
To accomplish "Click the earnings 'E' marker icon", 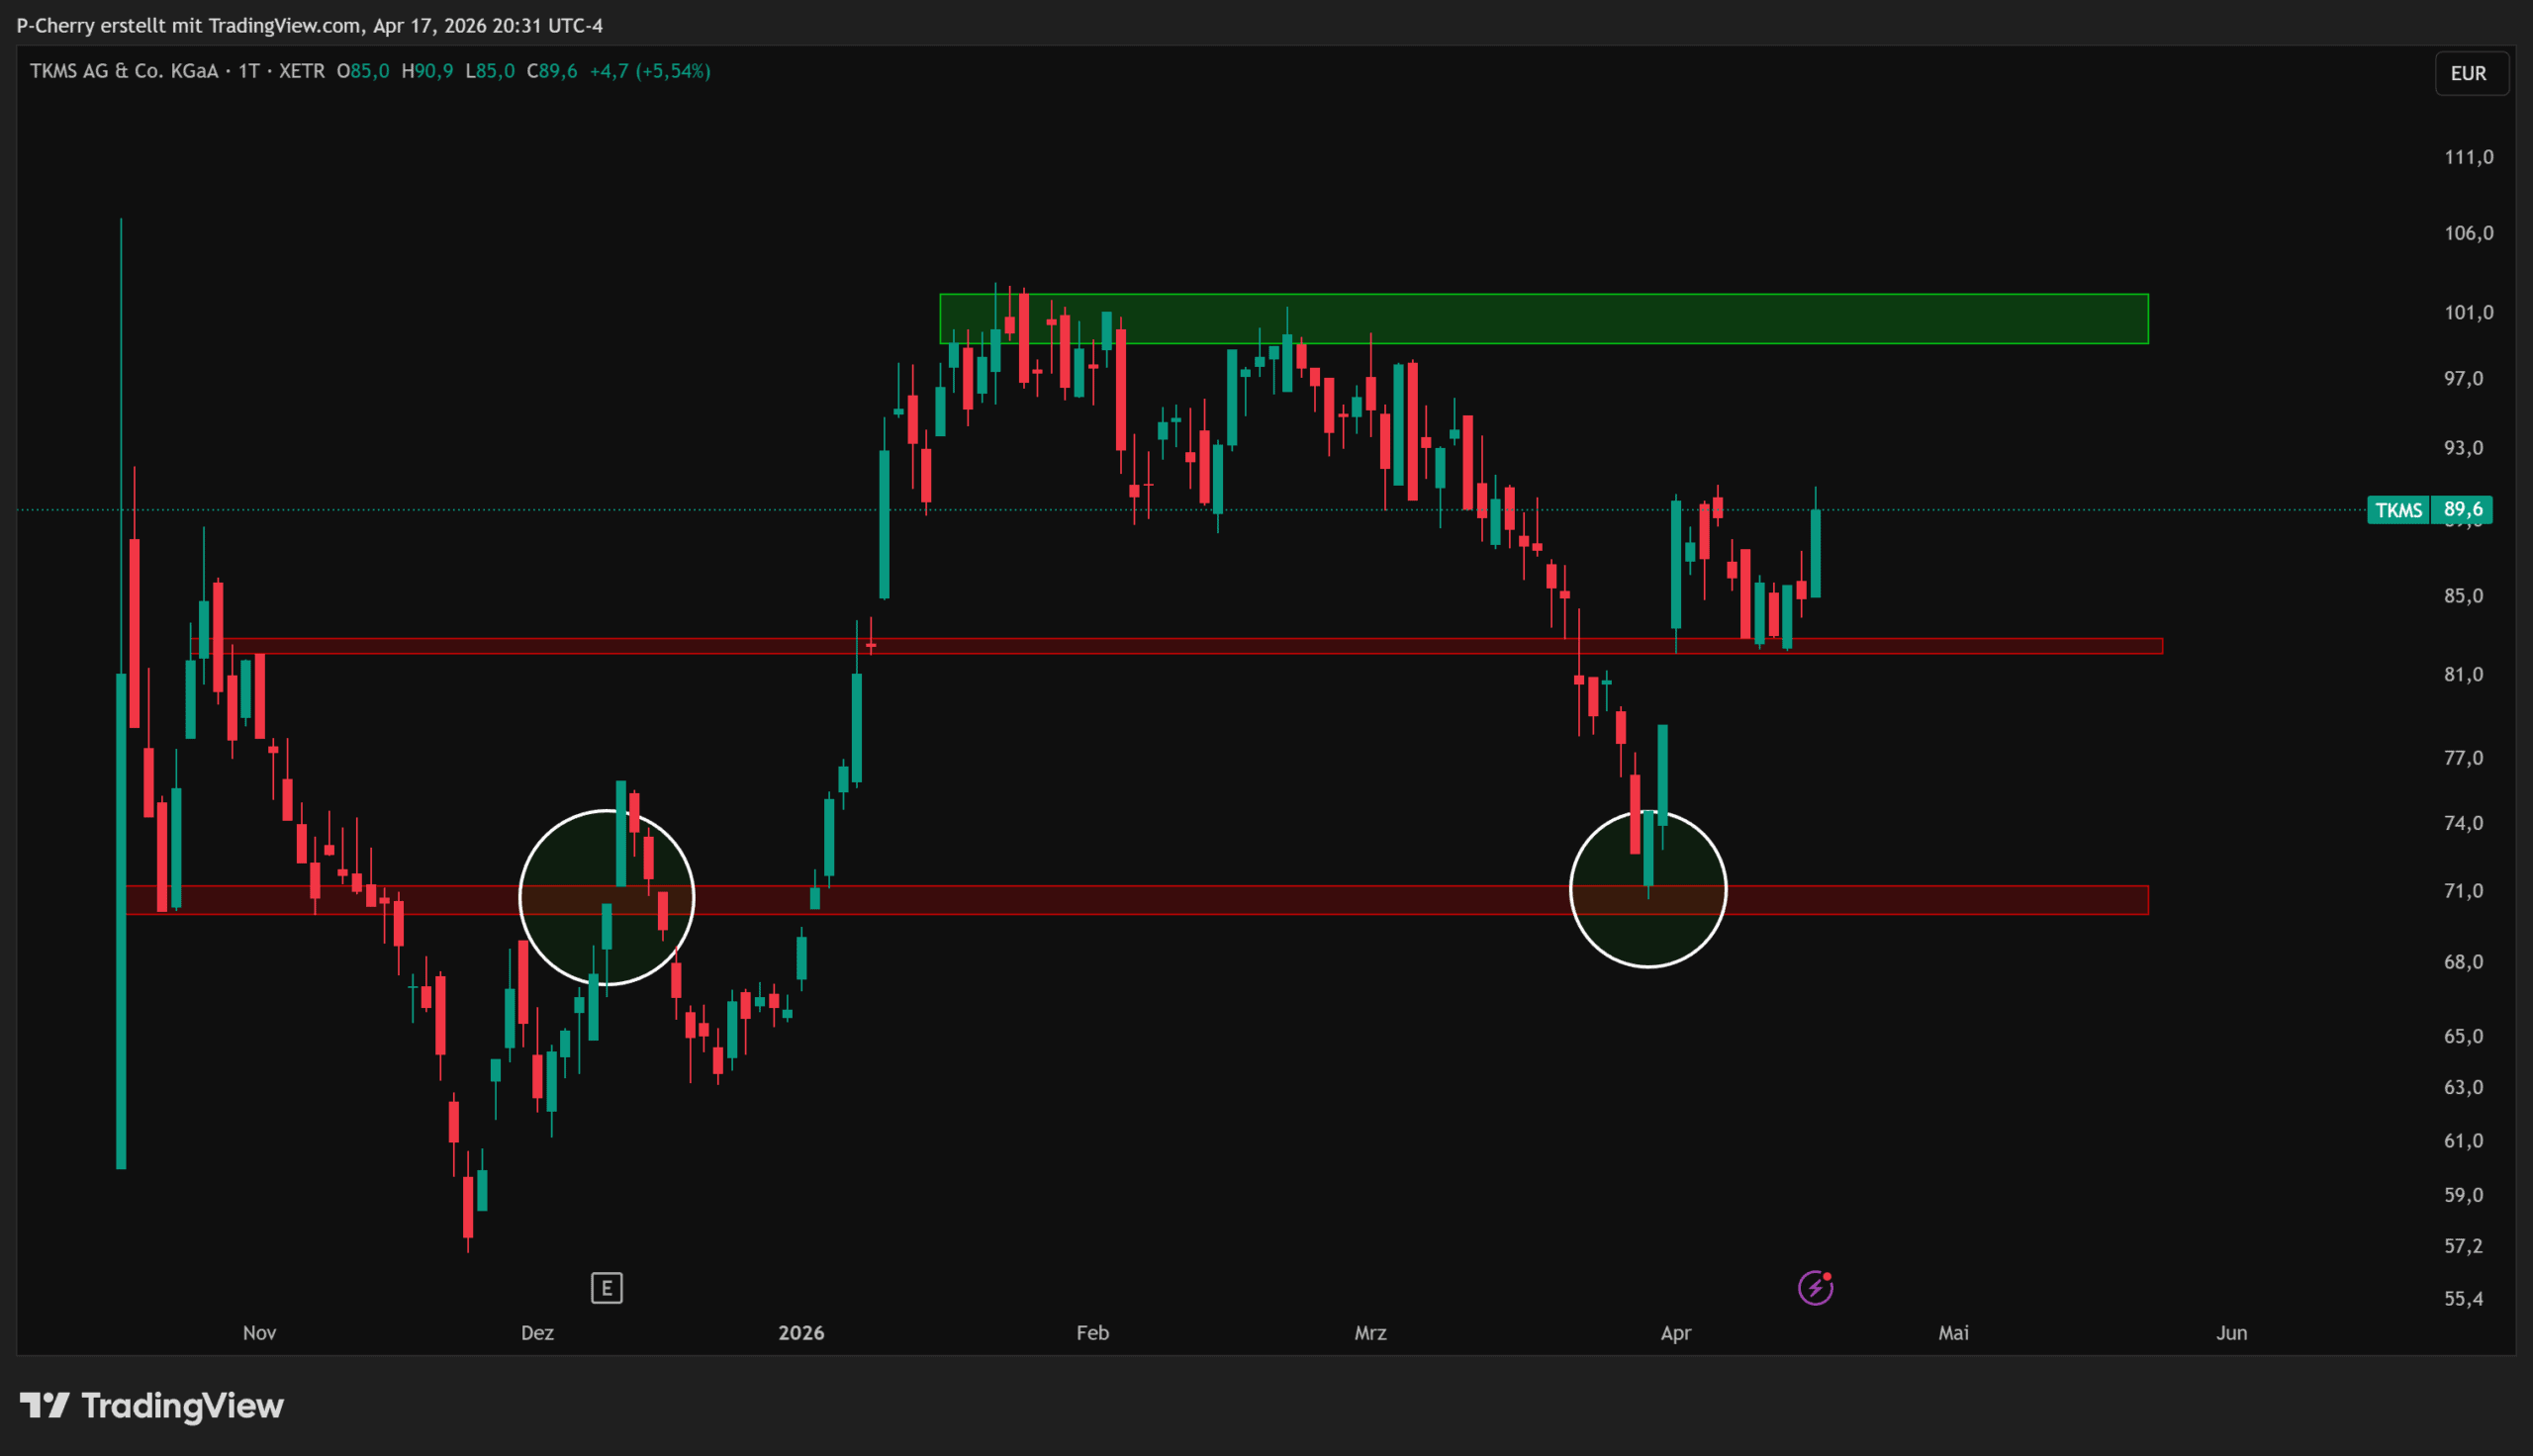I will (606, 1288).
